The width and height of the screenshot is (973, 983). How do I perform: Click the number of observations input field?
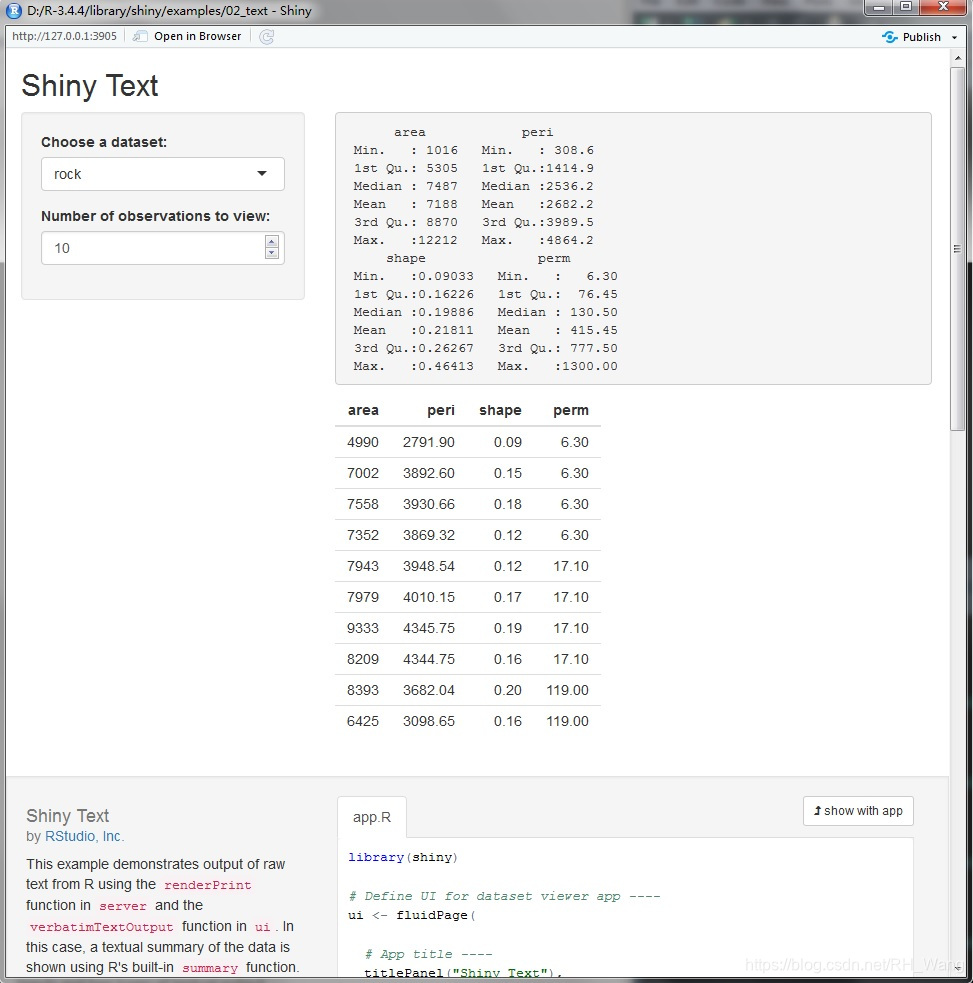(x=163, y=248)
